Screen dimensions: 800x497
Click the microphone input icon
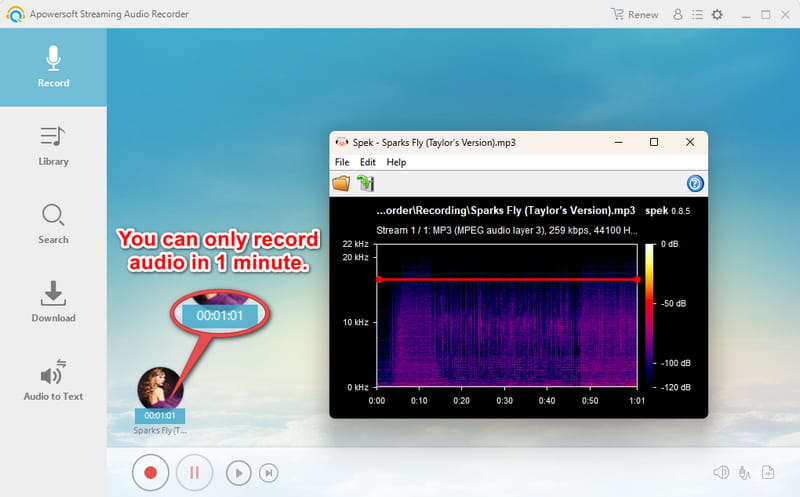[744, 473]
